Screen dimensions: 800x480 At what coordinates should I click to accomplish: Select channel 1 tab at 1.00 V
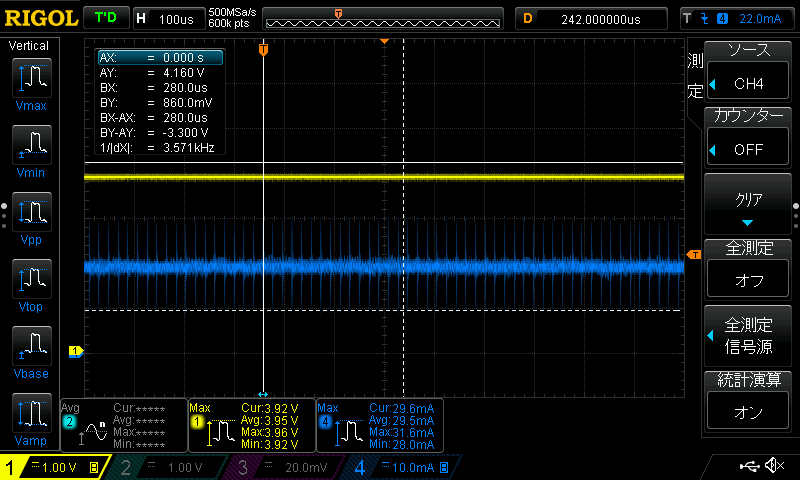point(52,467)
